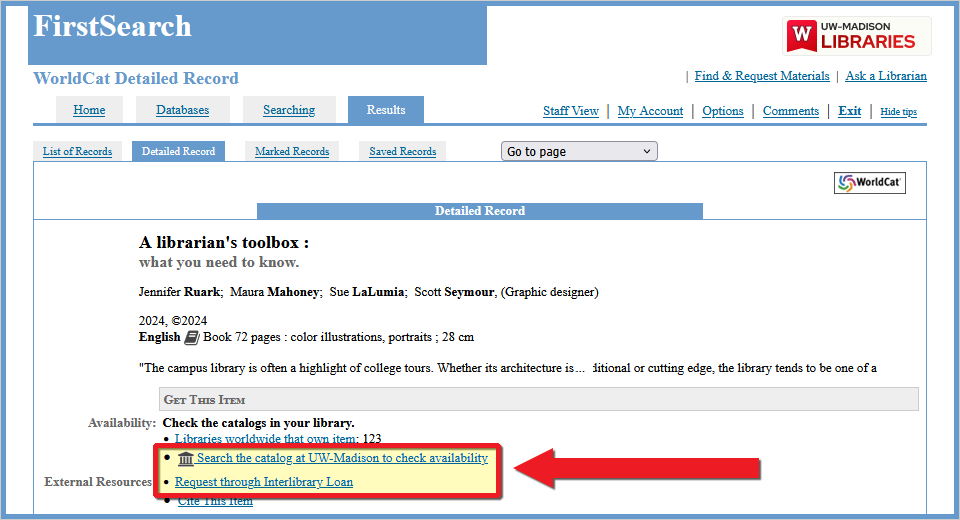Click Request through Interlibrary Loan
960x520 pixels.
click(x=264, y=482)
